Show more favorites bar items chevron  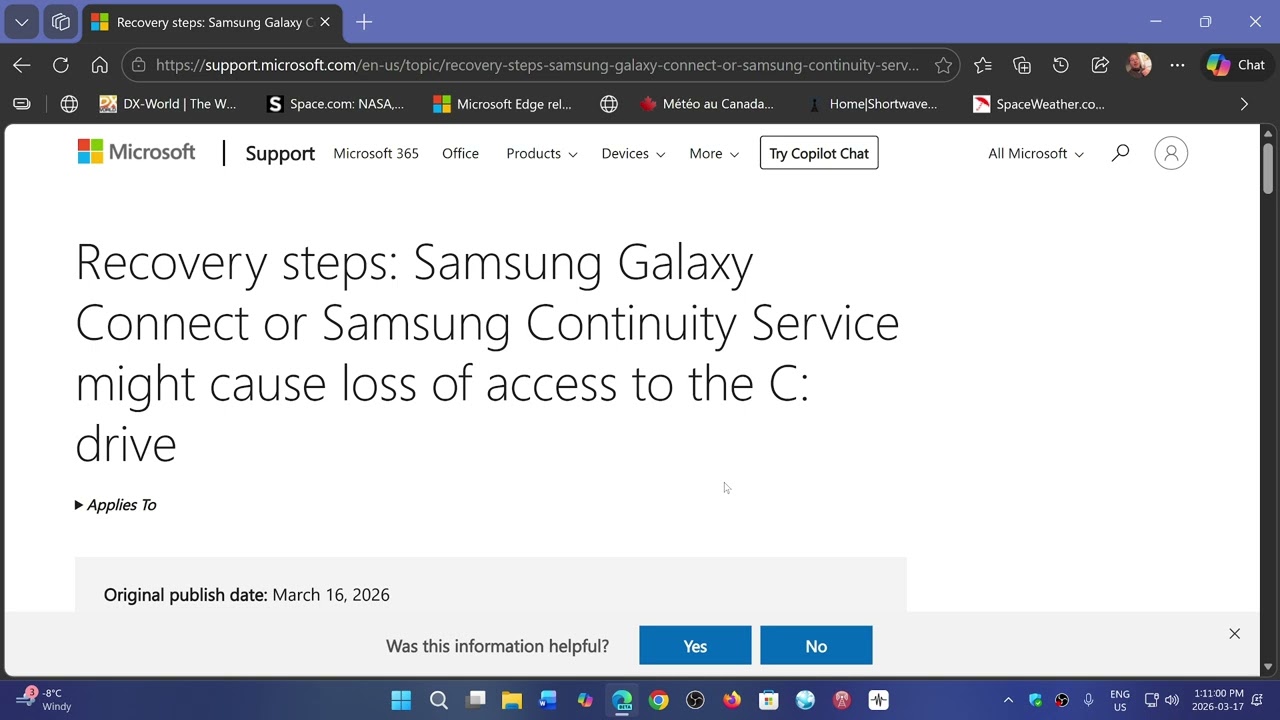(x=1244, y=104)
